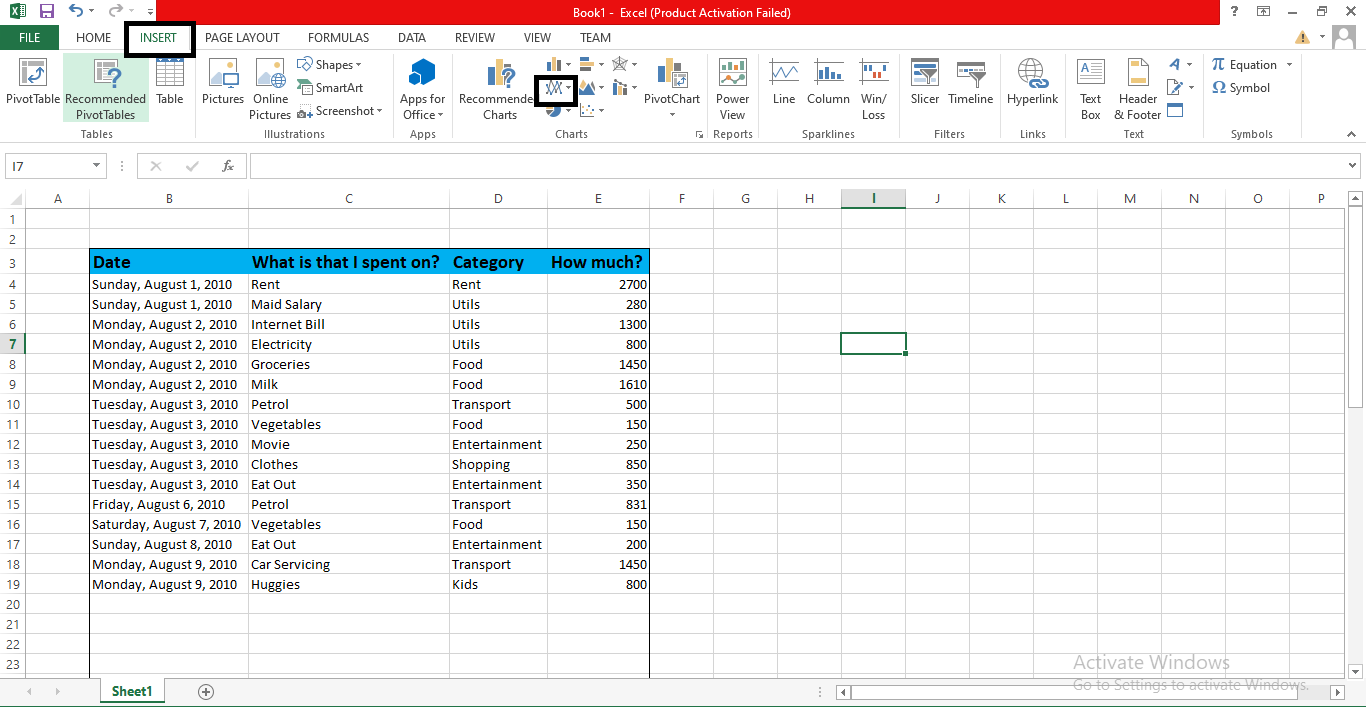Insert a Column sparkline
The width and height of the screenshot is (1366, 714).
tap(828, 82)
